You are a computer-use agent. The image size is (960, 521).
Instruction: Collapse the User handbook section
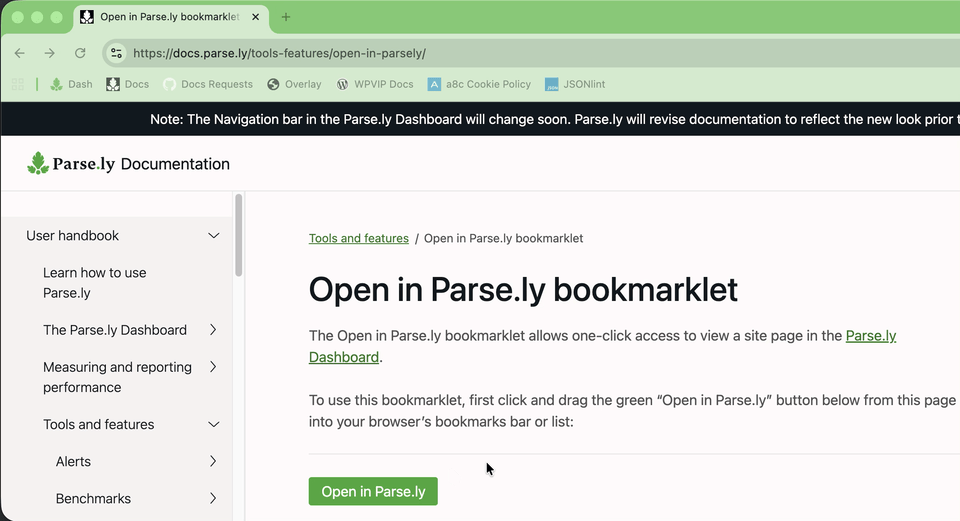(213, 236)
